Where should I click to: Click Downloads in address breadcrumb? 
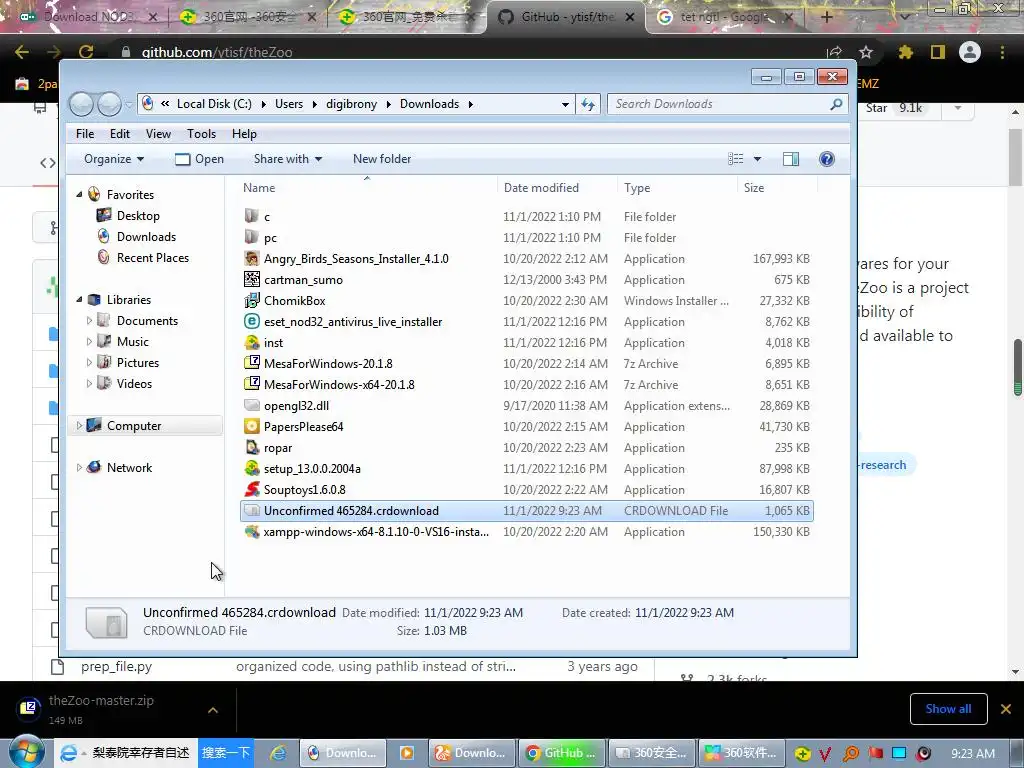coord(429,104)
